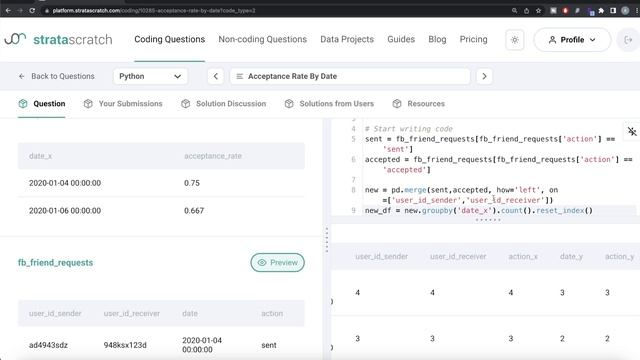Go to previous question arrow
The height and width of the screenshot is (360, 640).
[216, 76]
